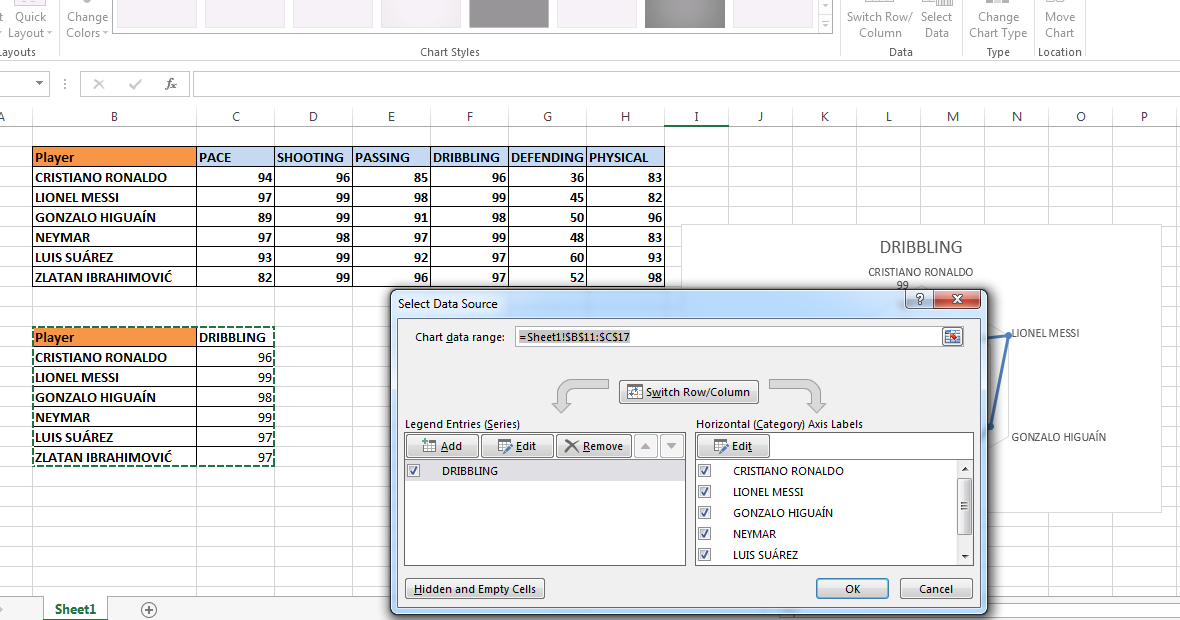
Task: Close the Select Data Source dialog
Action: point(957,299)
